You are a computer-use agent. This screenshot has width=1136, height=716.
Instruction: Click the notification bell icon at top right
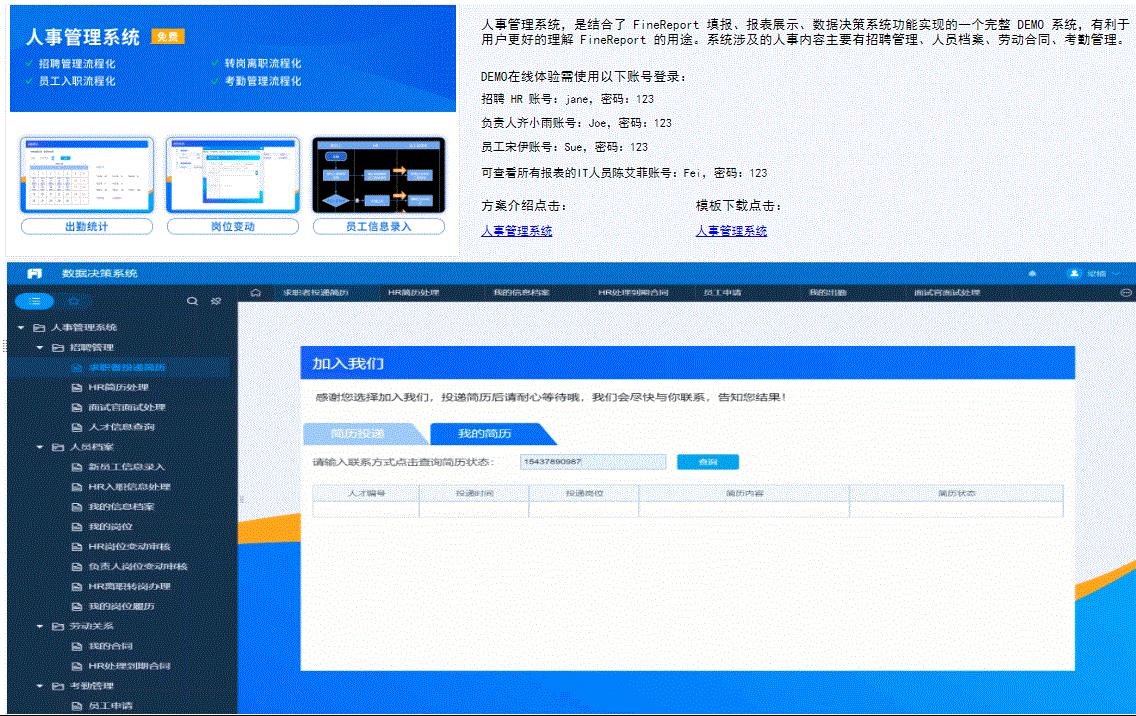tap(1032, 273)
